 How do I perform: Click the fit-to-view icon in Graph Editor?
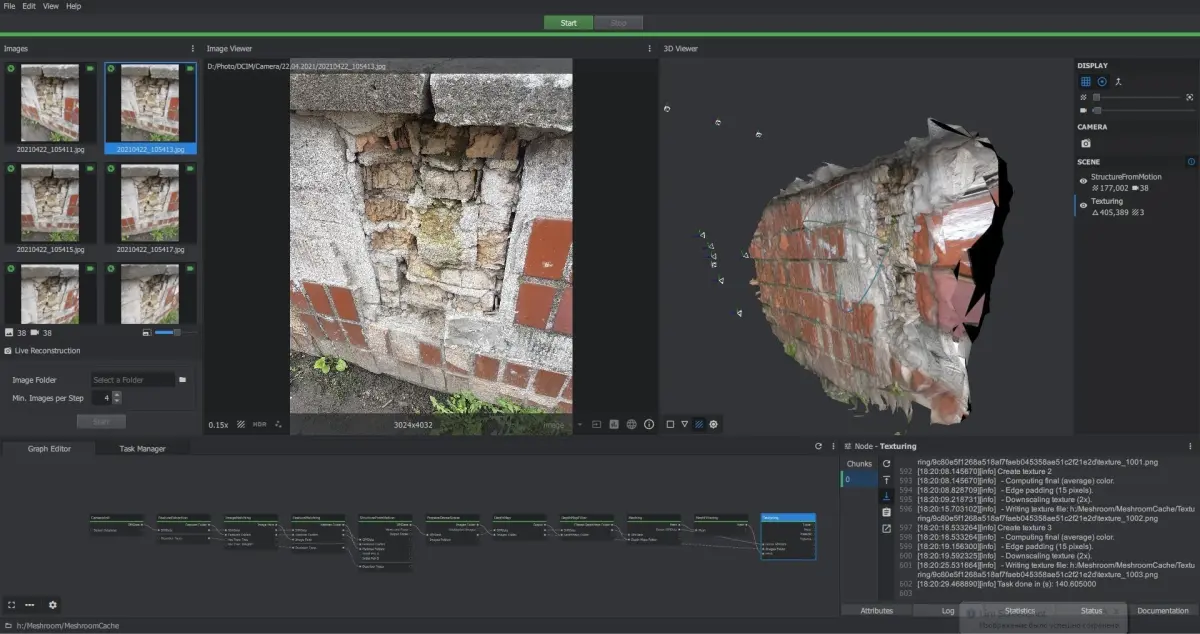[x=11, y=605]
